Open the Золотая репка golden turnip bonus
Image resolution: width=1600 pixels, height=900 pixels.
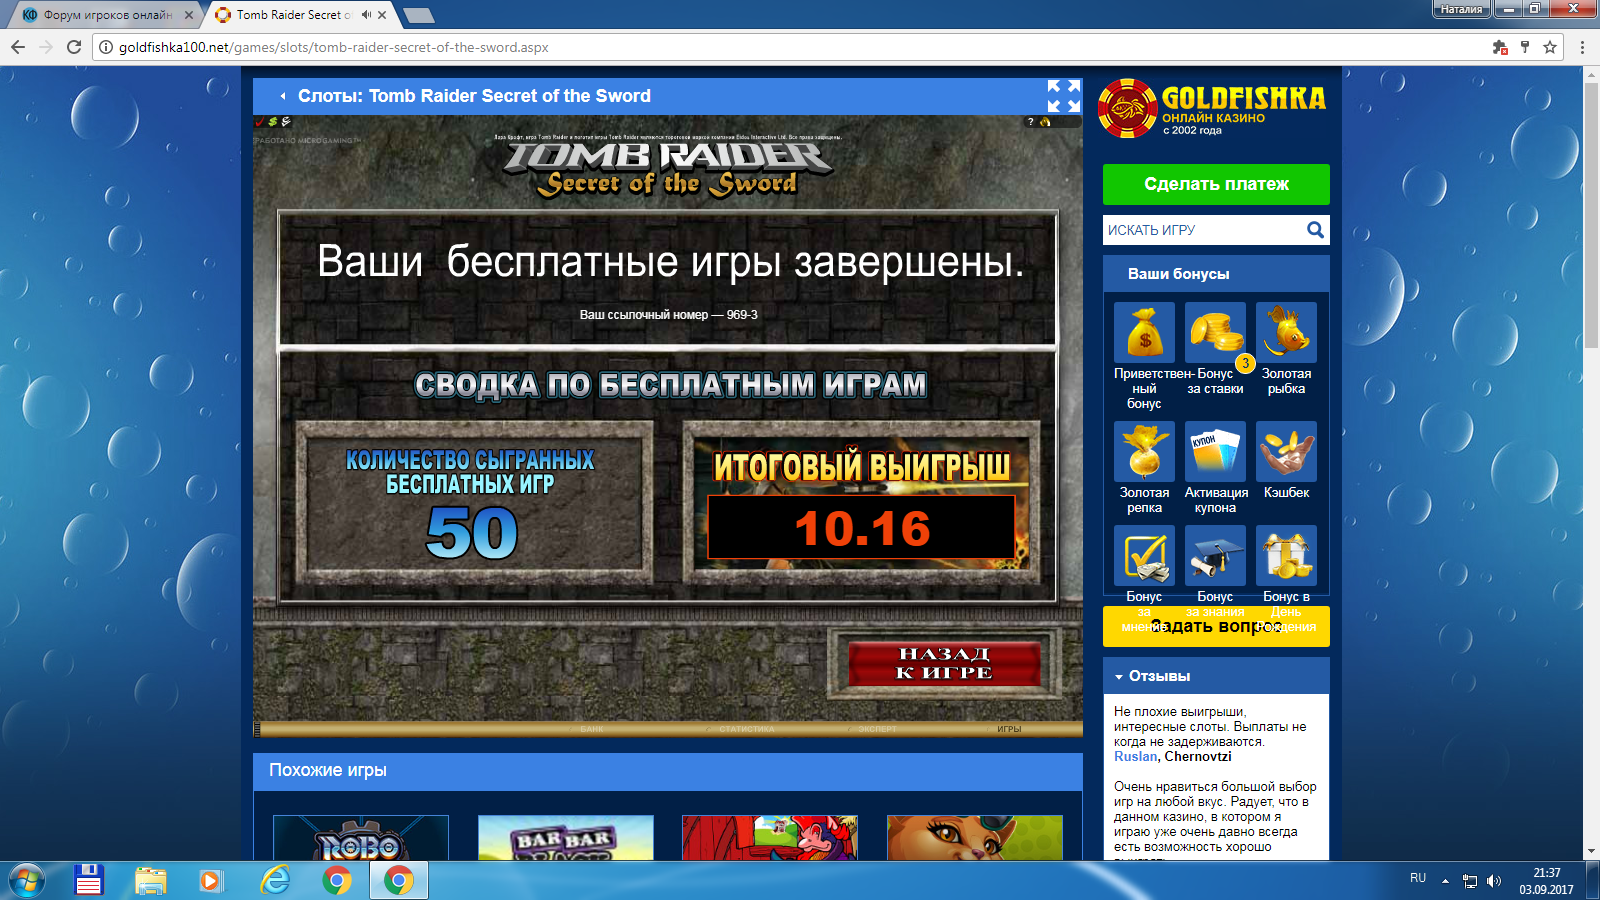[1144, 451]
